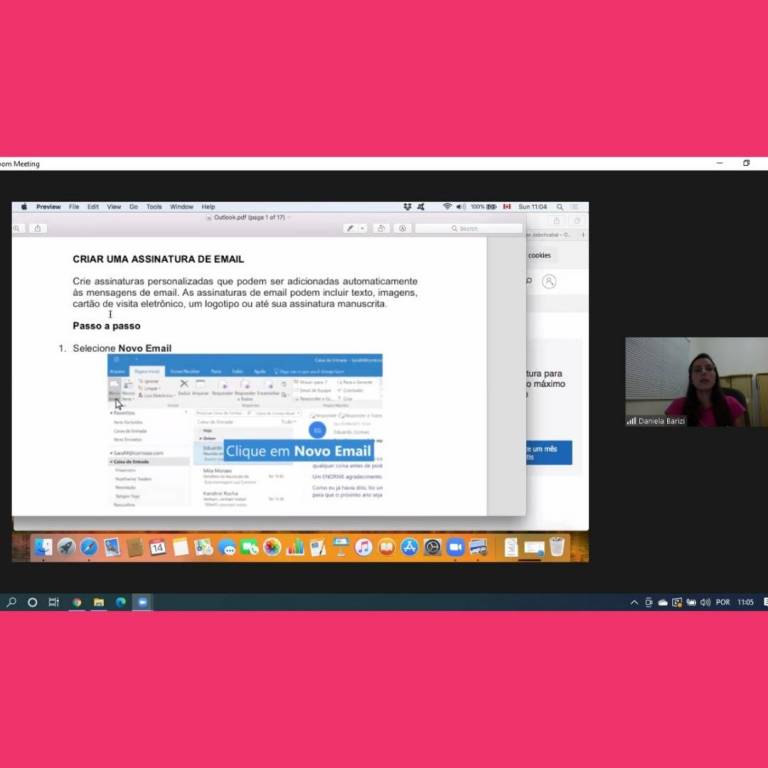Open the Tools menu in Preview

coord(154,207)
